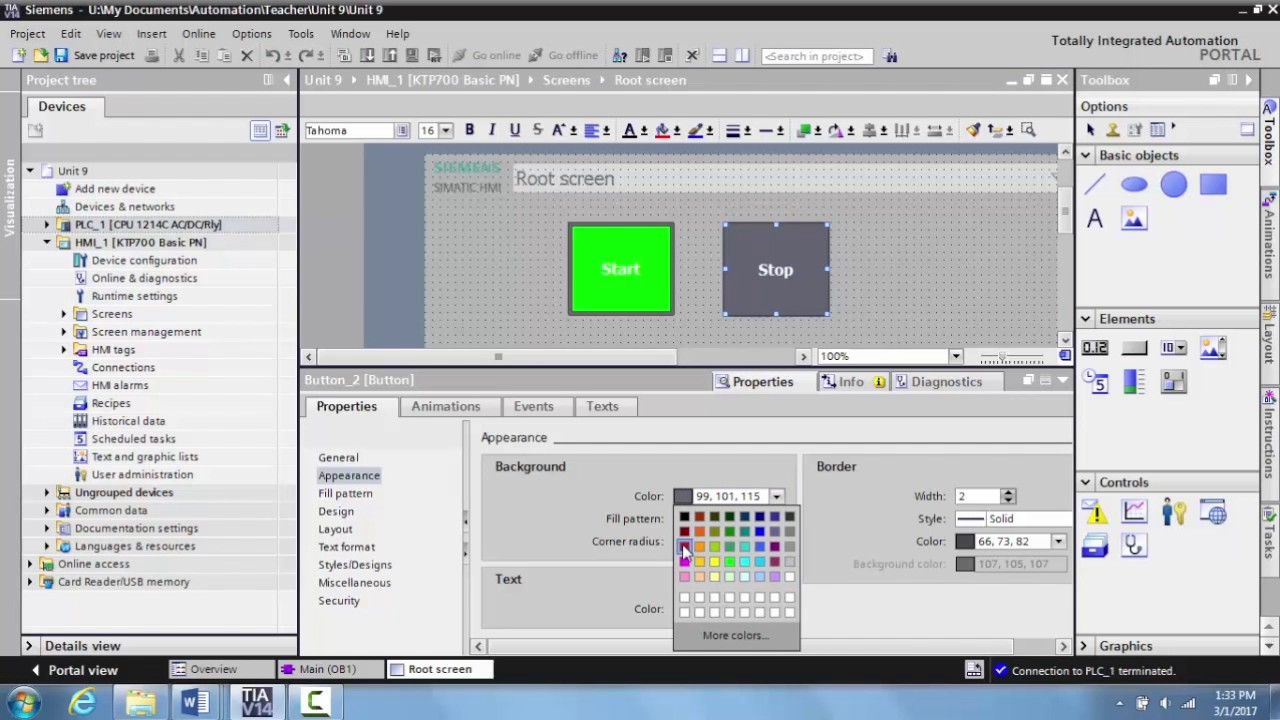
Task: Pick the black swatch in color palette
Action: point(684,517)
